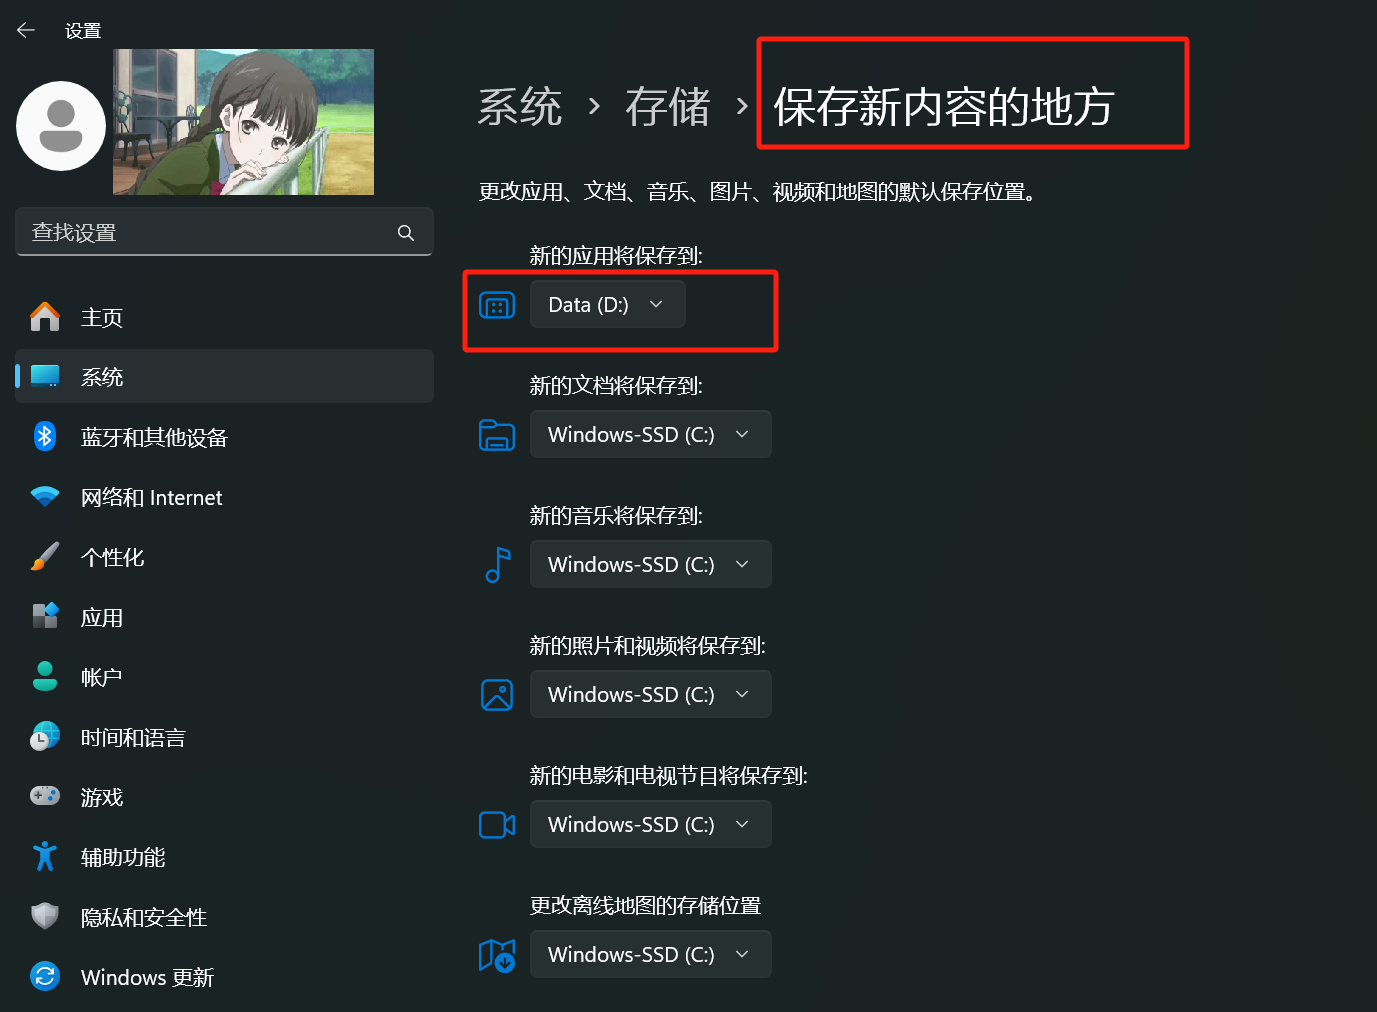Click the 系统 breadcrumb link
The image size is (1377, 1012).
tap(520, 107)
